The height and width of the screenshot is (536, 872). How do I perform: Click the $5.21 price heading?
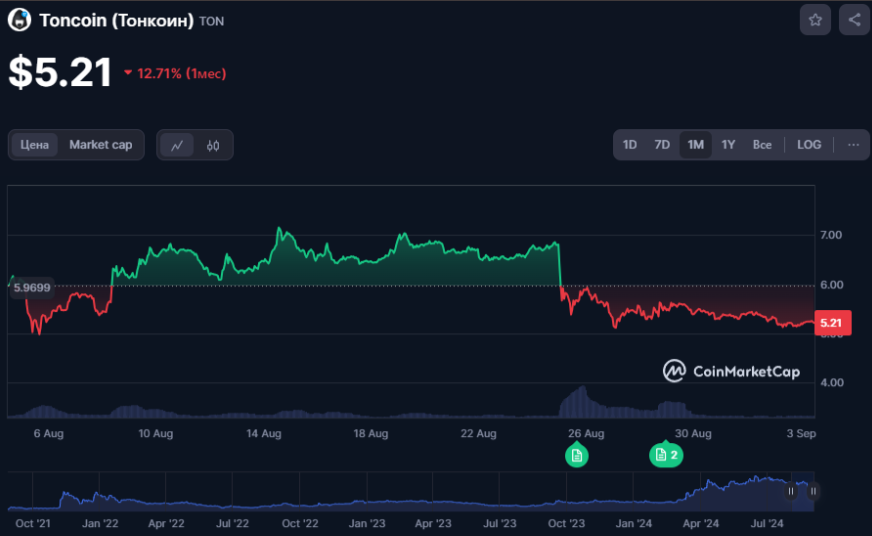[x=60, y=72]
